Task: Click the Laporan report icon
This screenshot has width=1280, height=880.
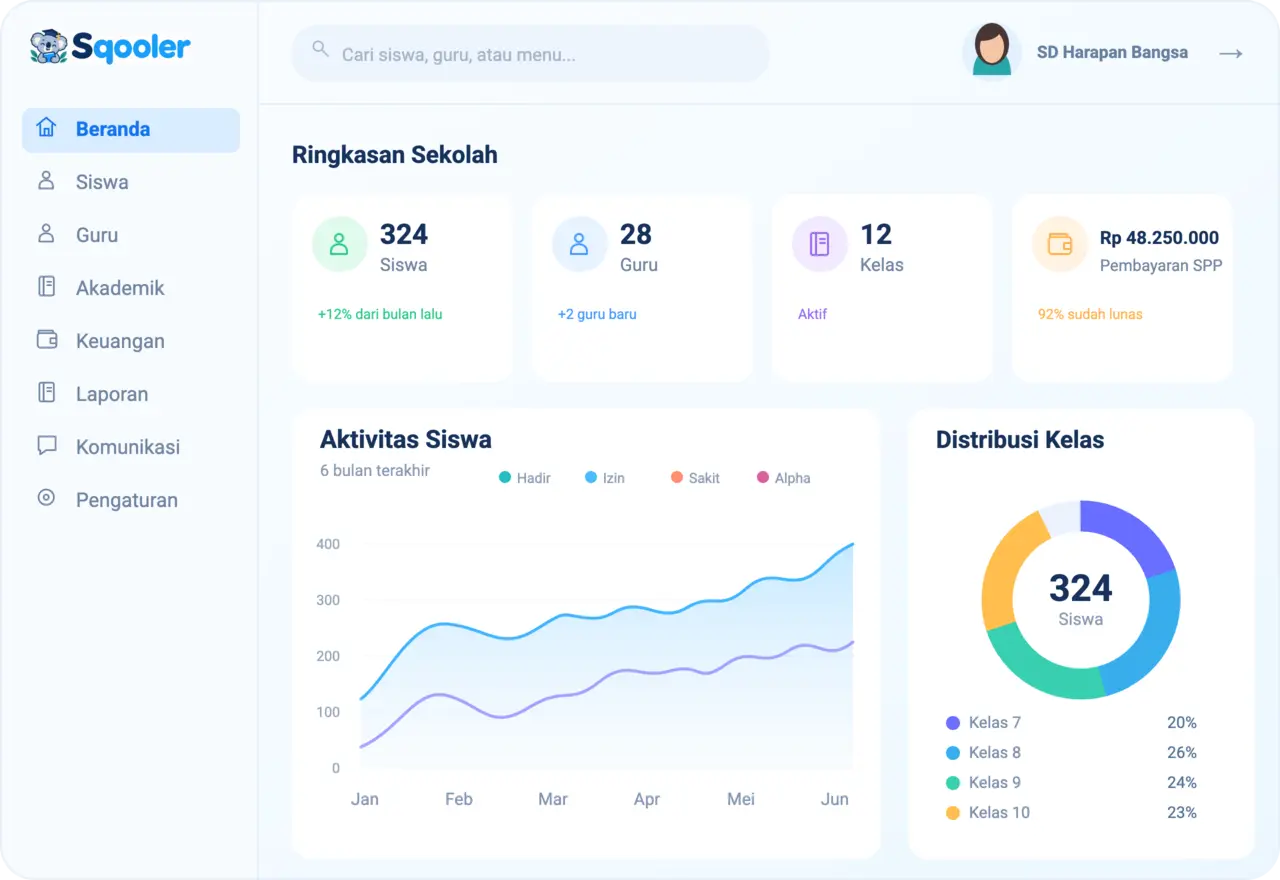Action: pos(46,393)
